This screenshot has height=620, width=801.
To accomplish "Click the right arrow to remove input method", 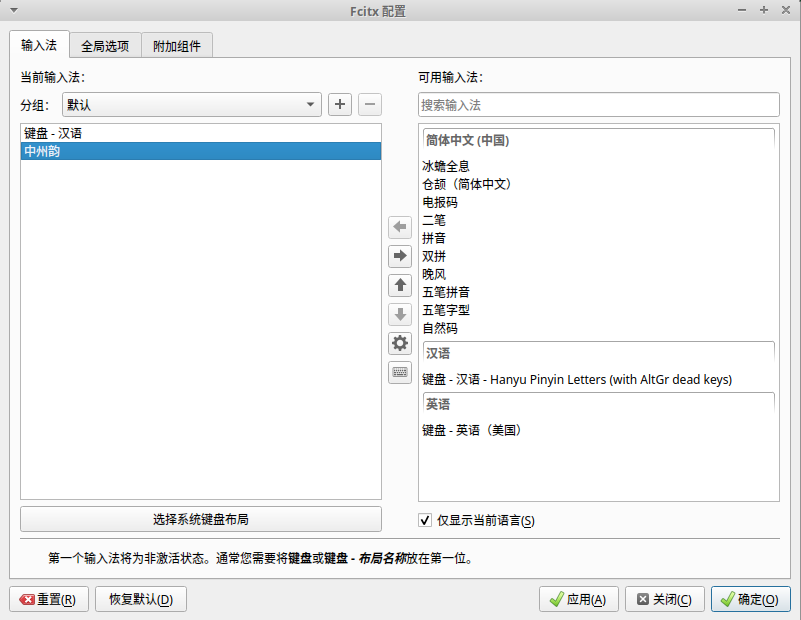I will tap(400, 256).
